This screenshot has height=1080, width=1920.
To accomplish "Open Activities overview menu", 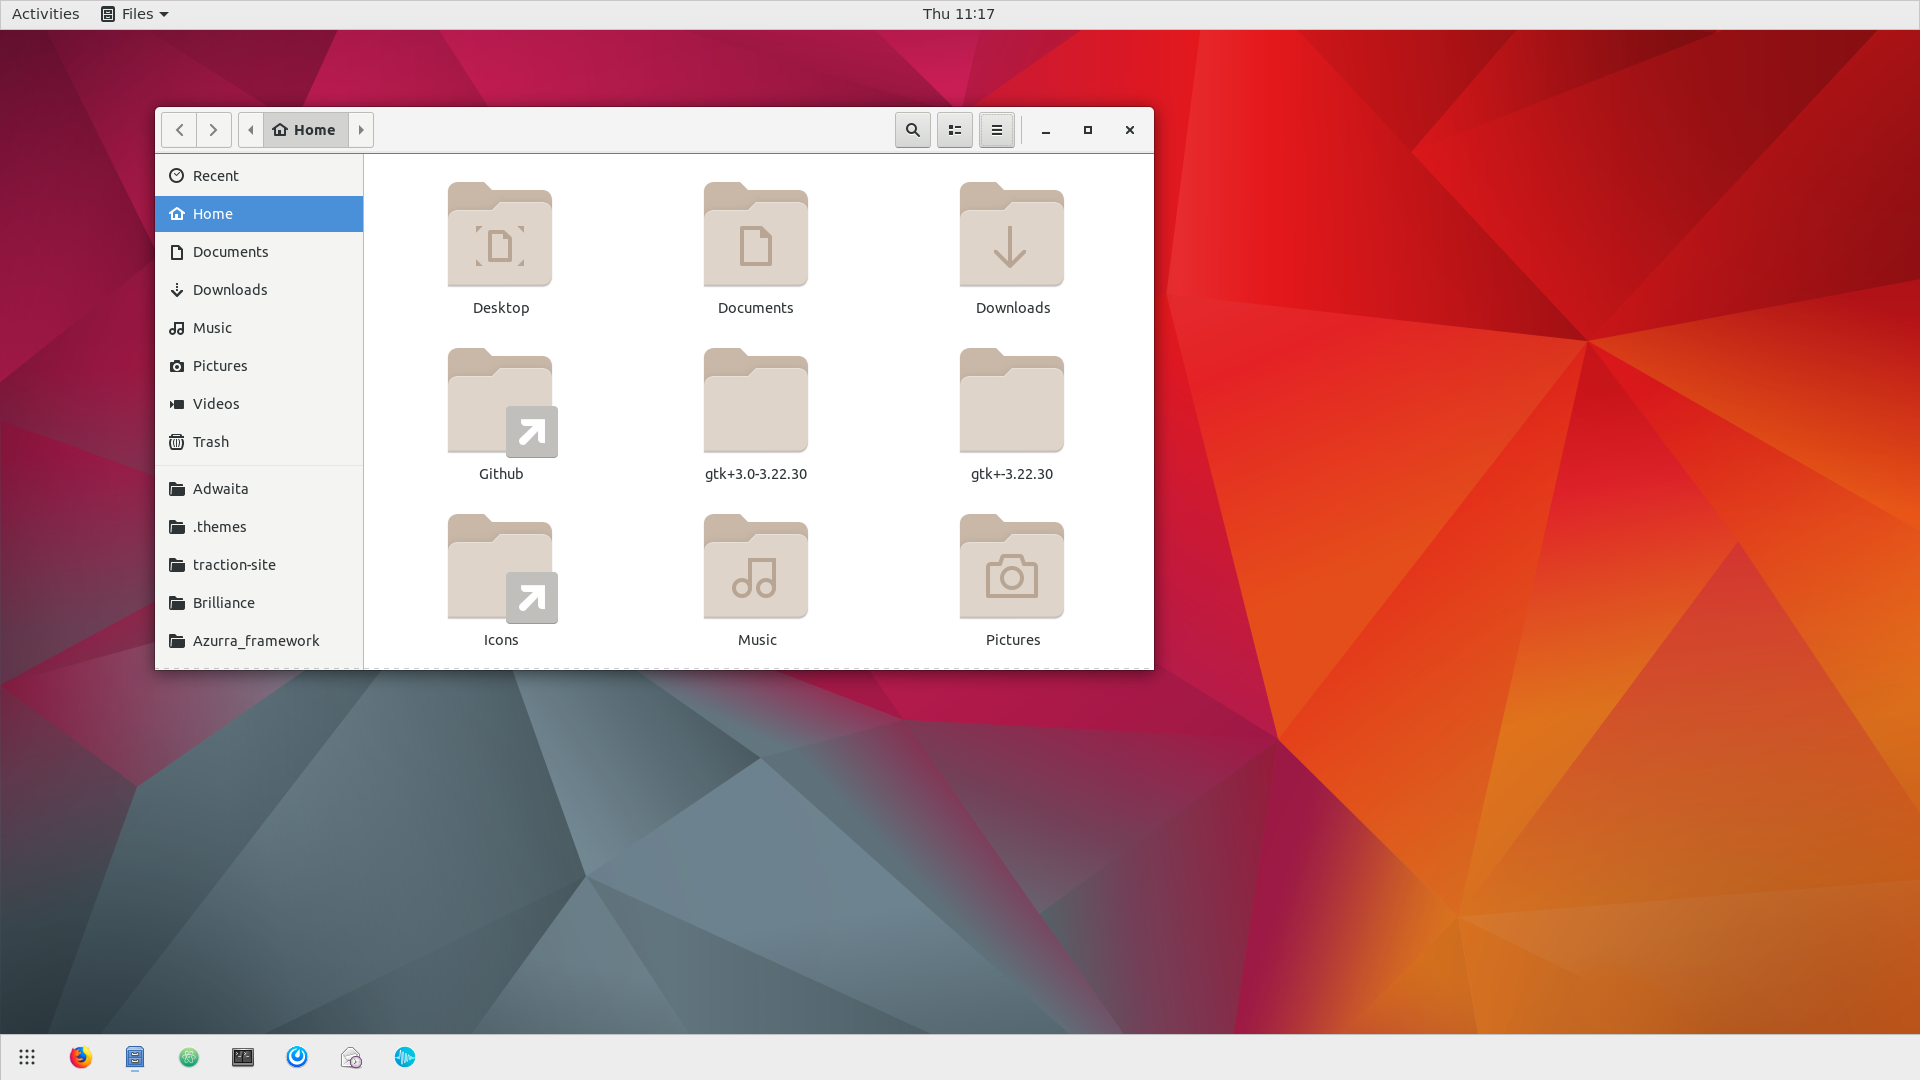I will click(x=44, y=13).
